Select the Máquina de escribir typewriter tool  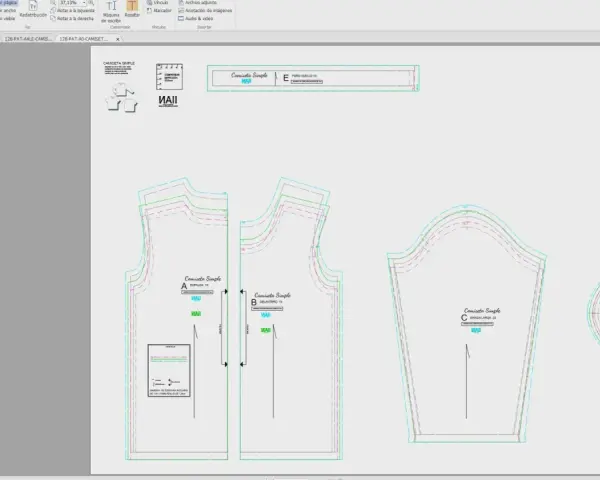(x=111, y=11)
